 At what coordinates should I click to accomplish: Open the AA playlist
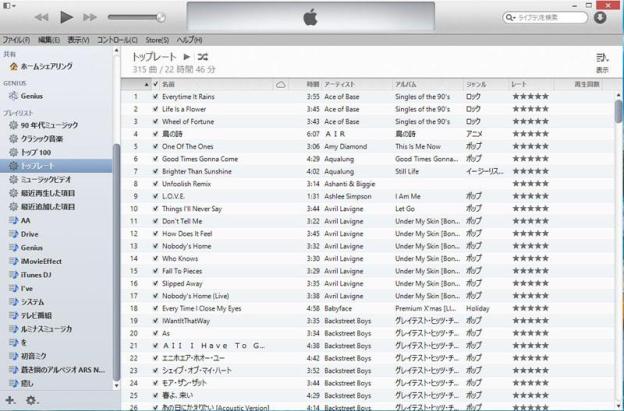[20, 220]
